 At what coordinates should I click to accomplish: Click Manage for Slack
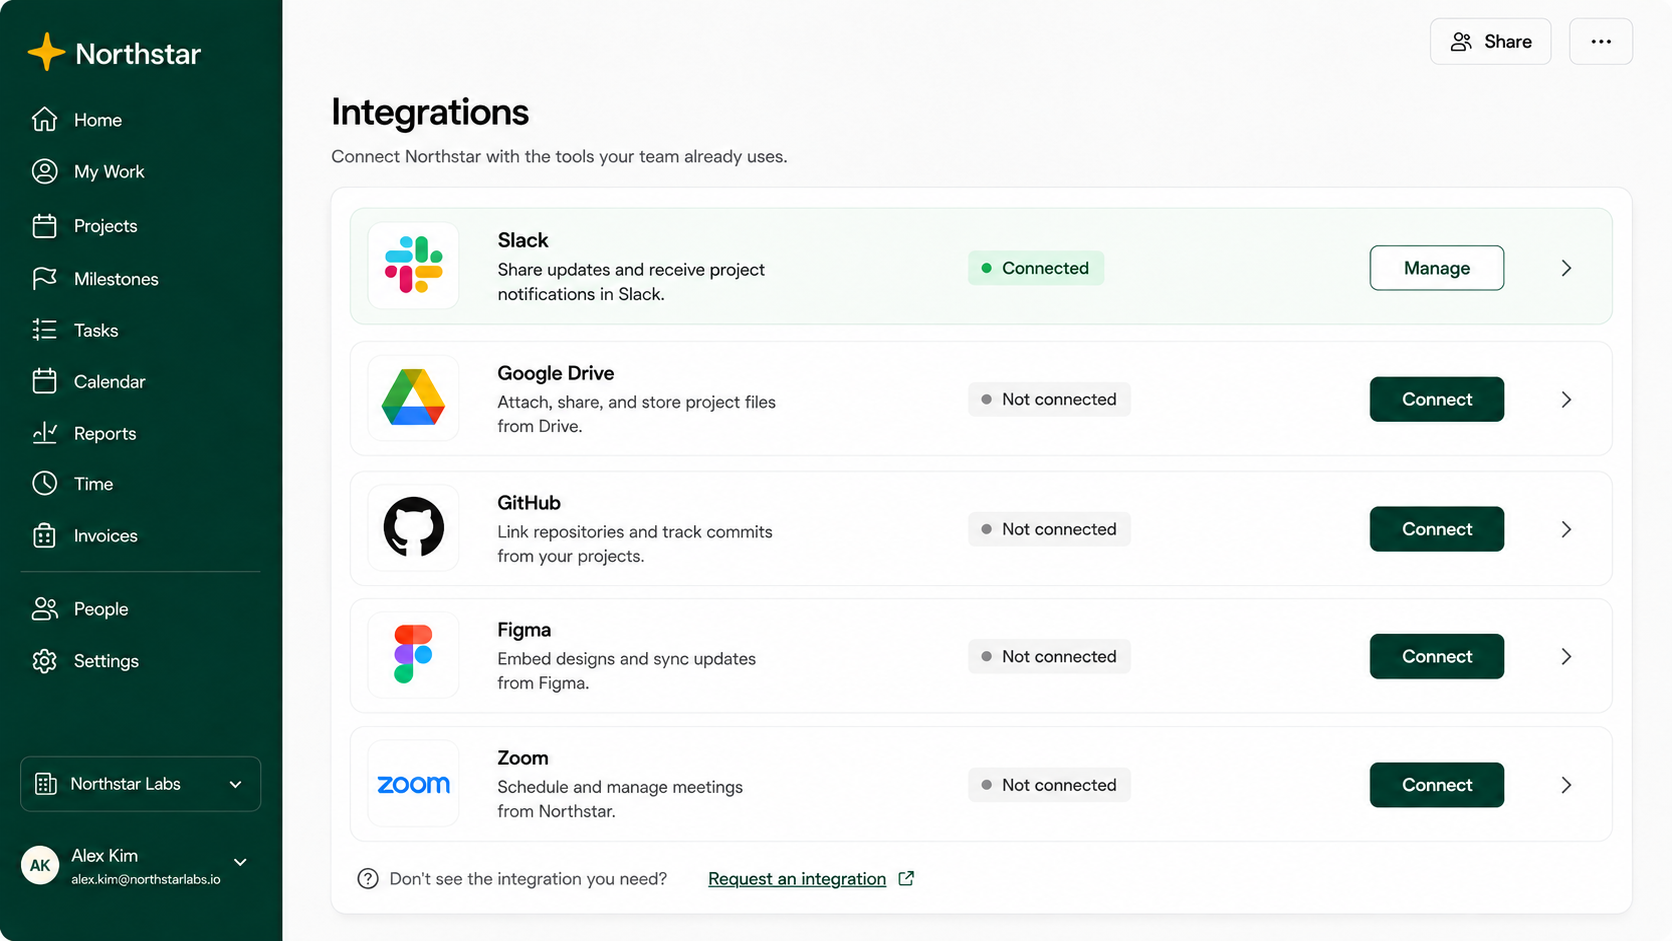[1436, 268]
